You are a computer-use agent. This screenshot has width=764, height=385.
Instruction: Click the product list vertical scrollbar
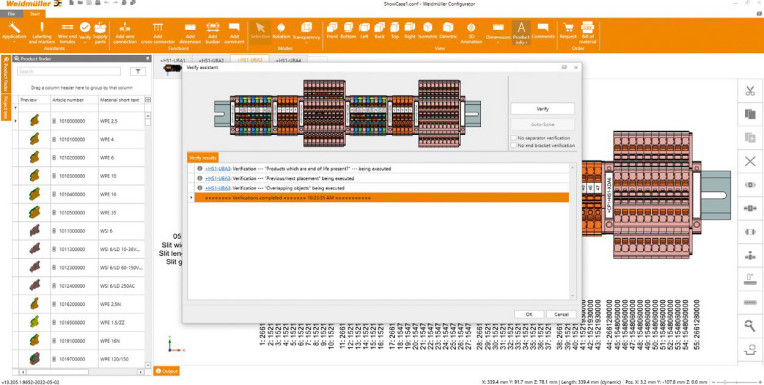coord(148,241)
